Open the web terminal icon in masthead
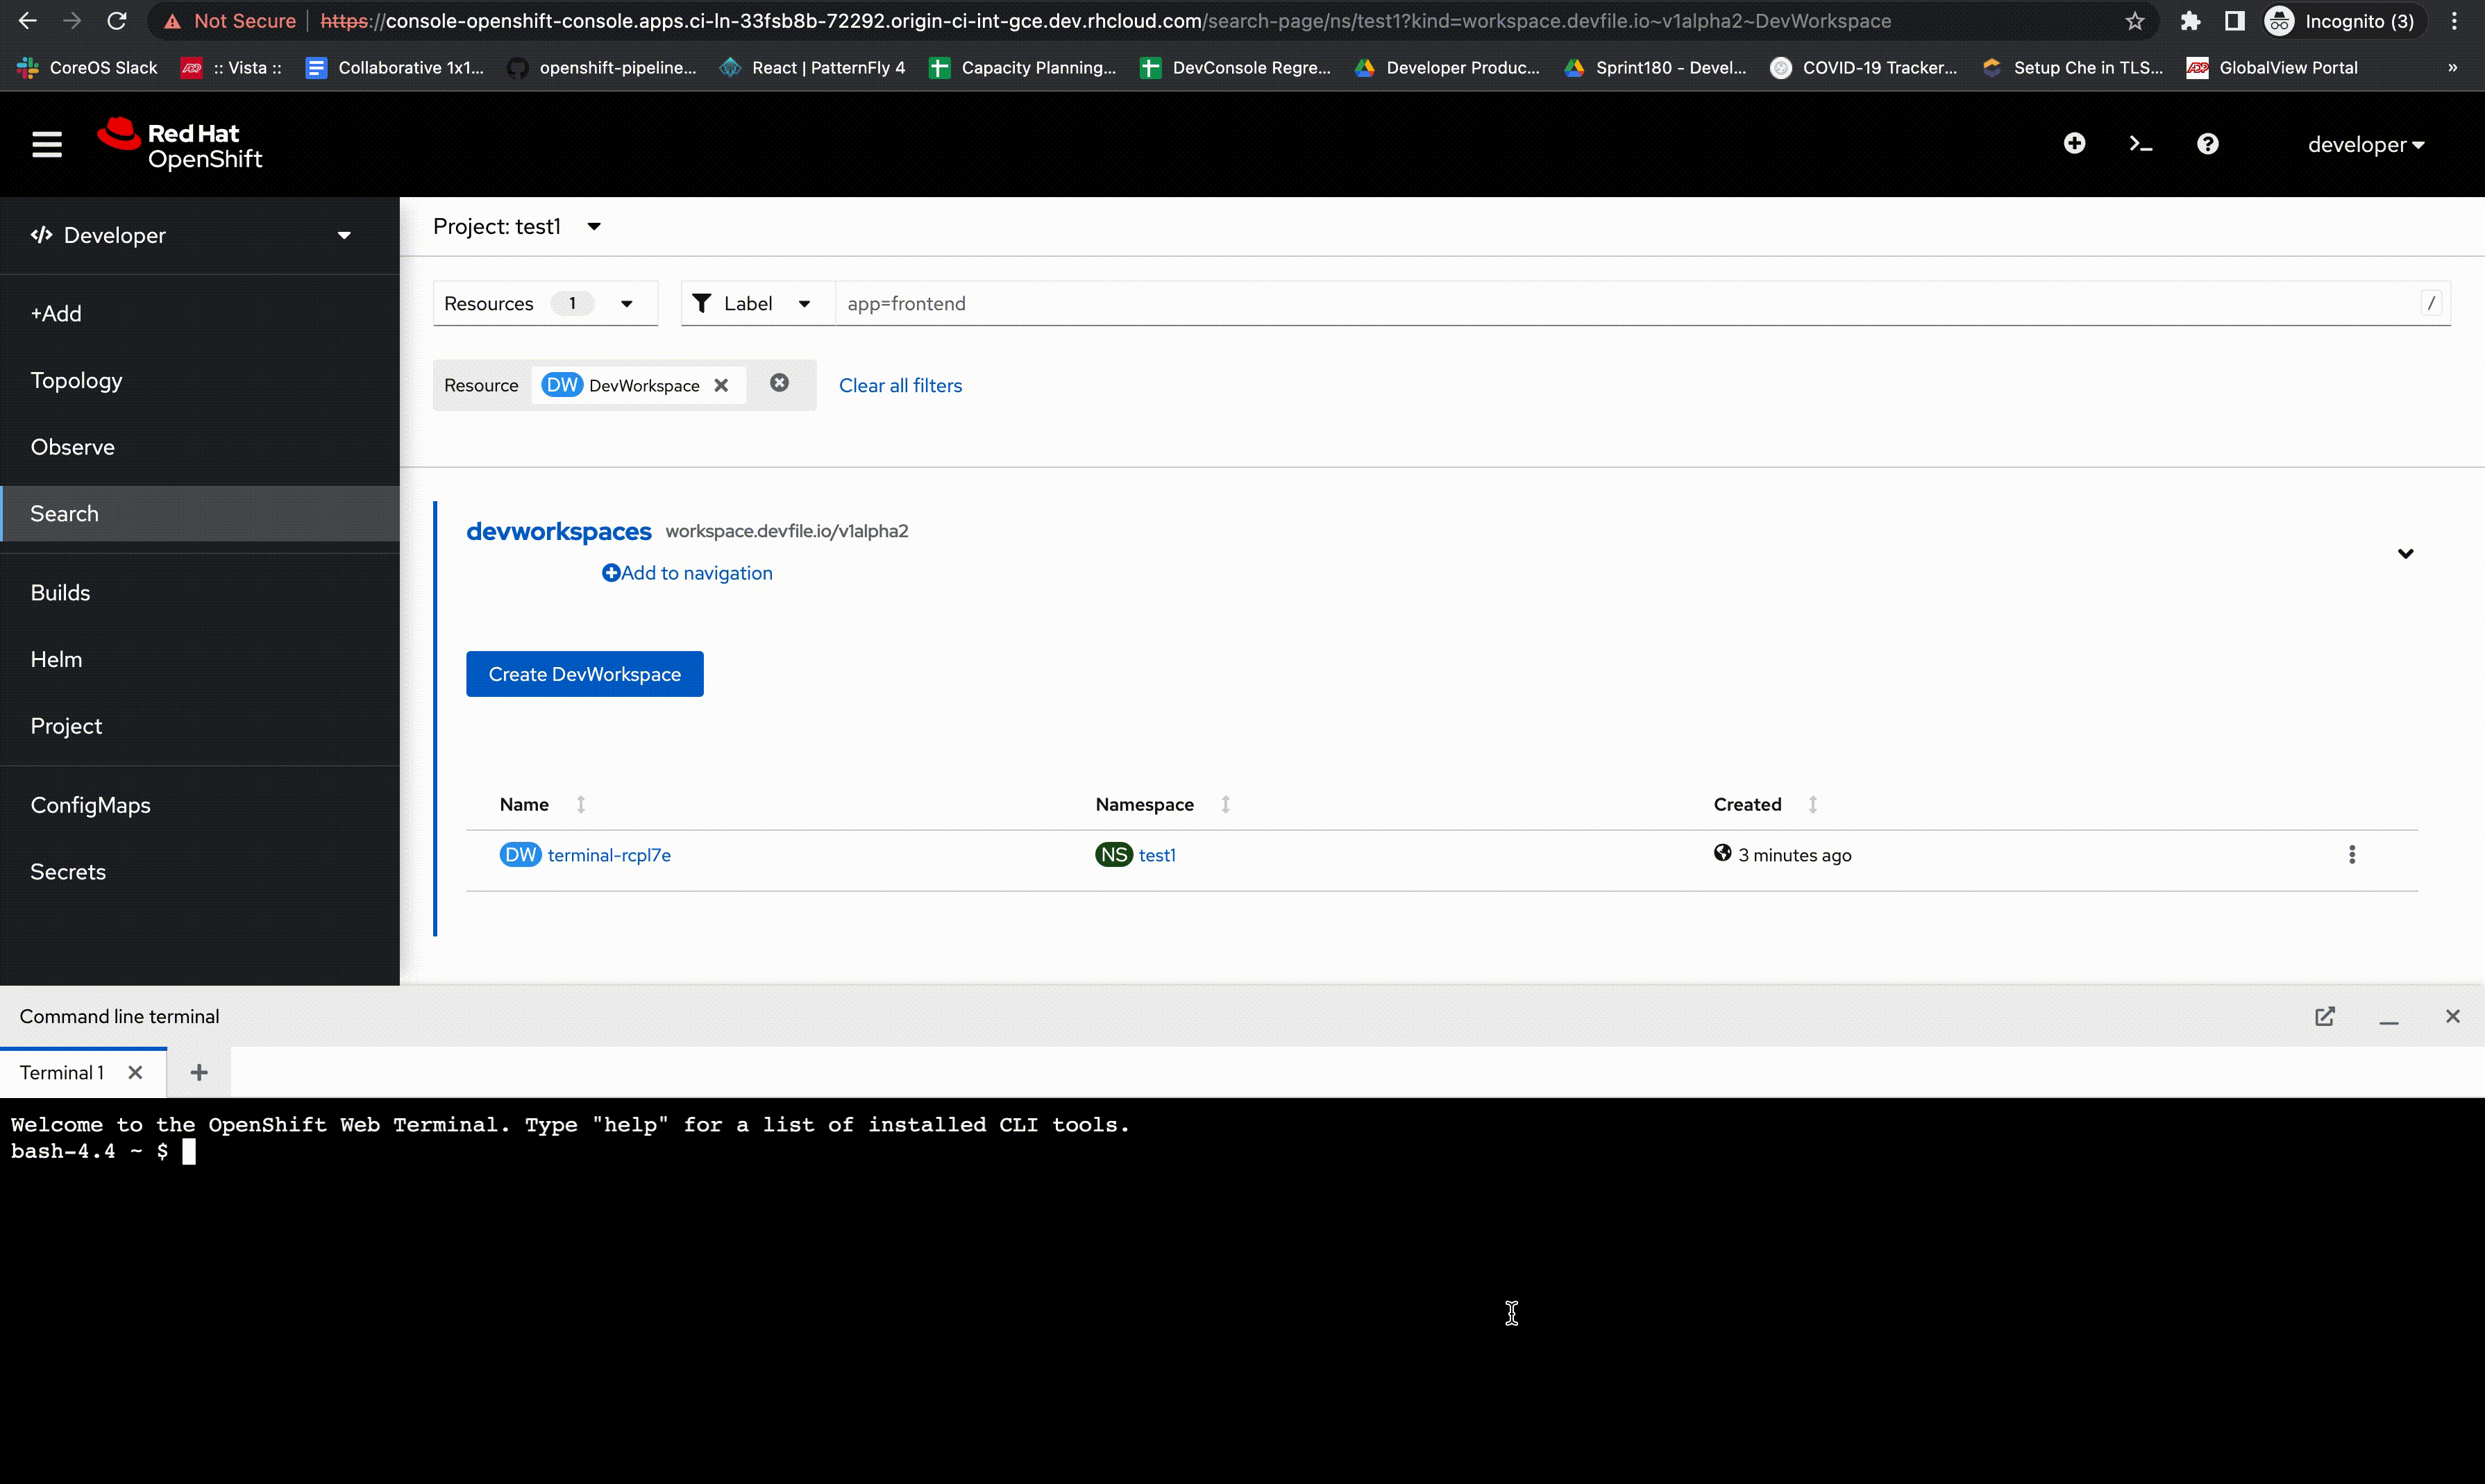 [2140, 144]
